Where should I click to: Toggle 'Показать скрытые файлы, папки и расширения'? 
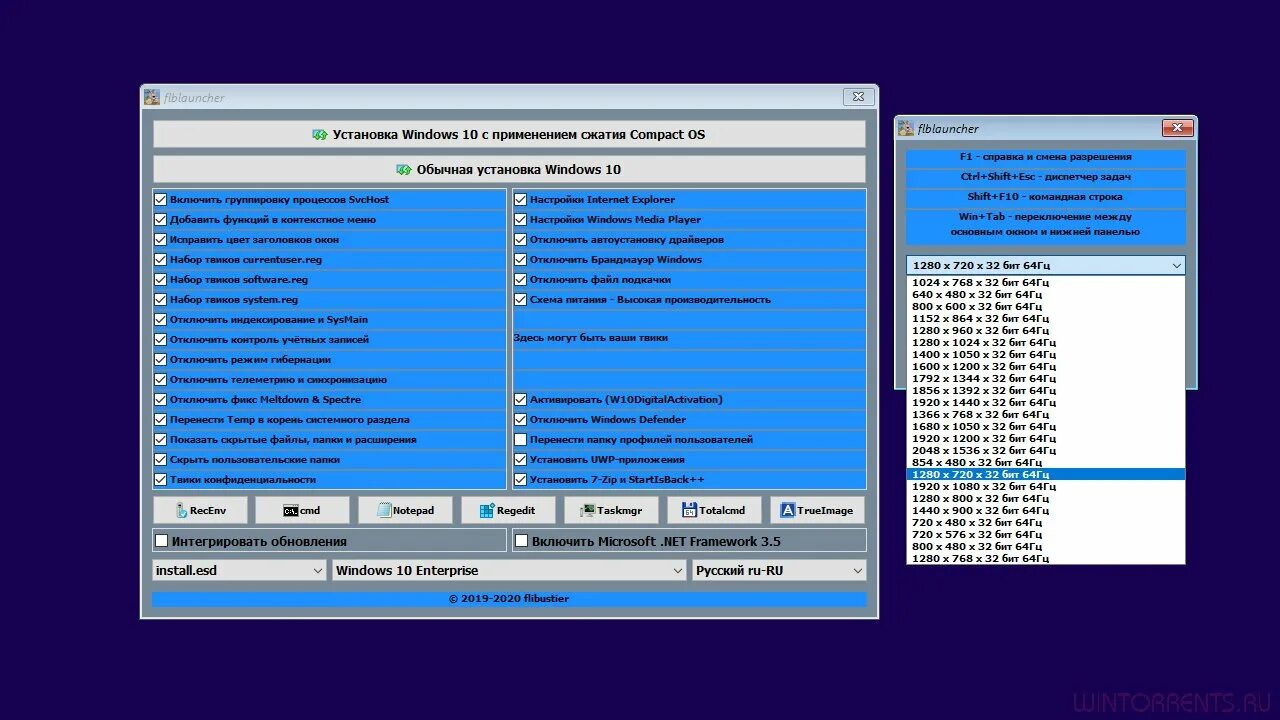(161, 439)
